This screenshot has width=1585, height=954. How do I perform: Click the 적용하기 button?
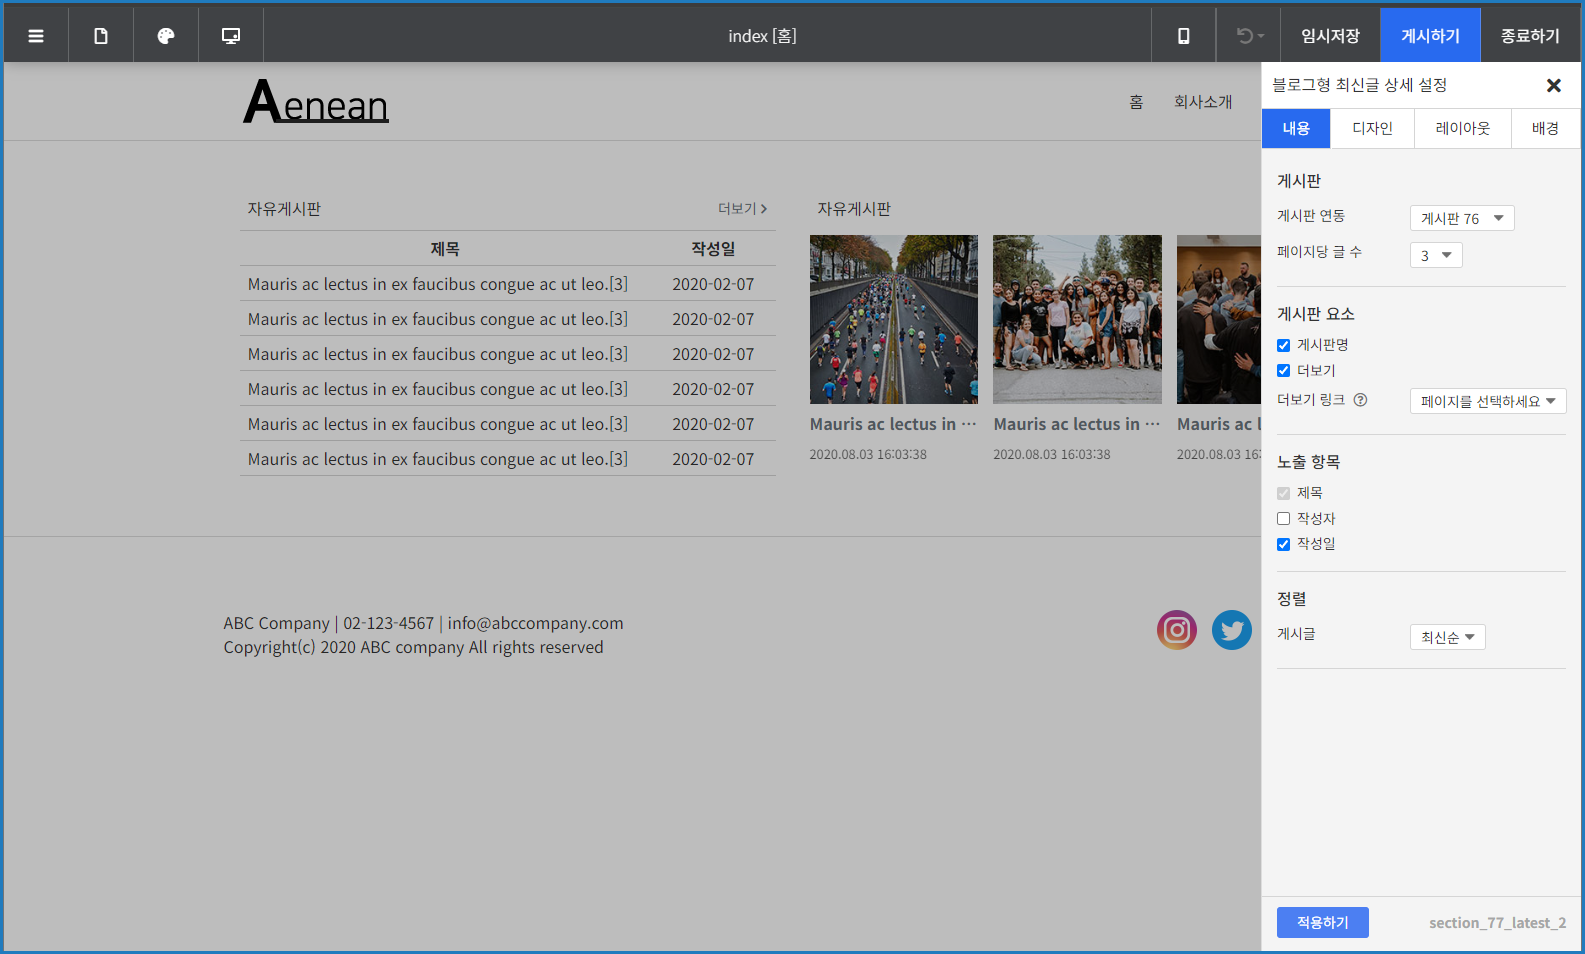(x=1322, y=923)
